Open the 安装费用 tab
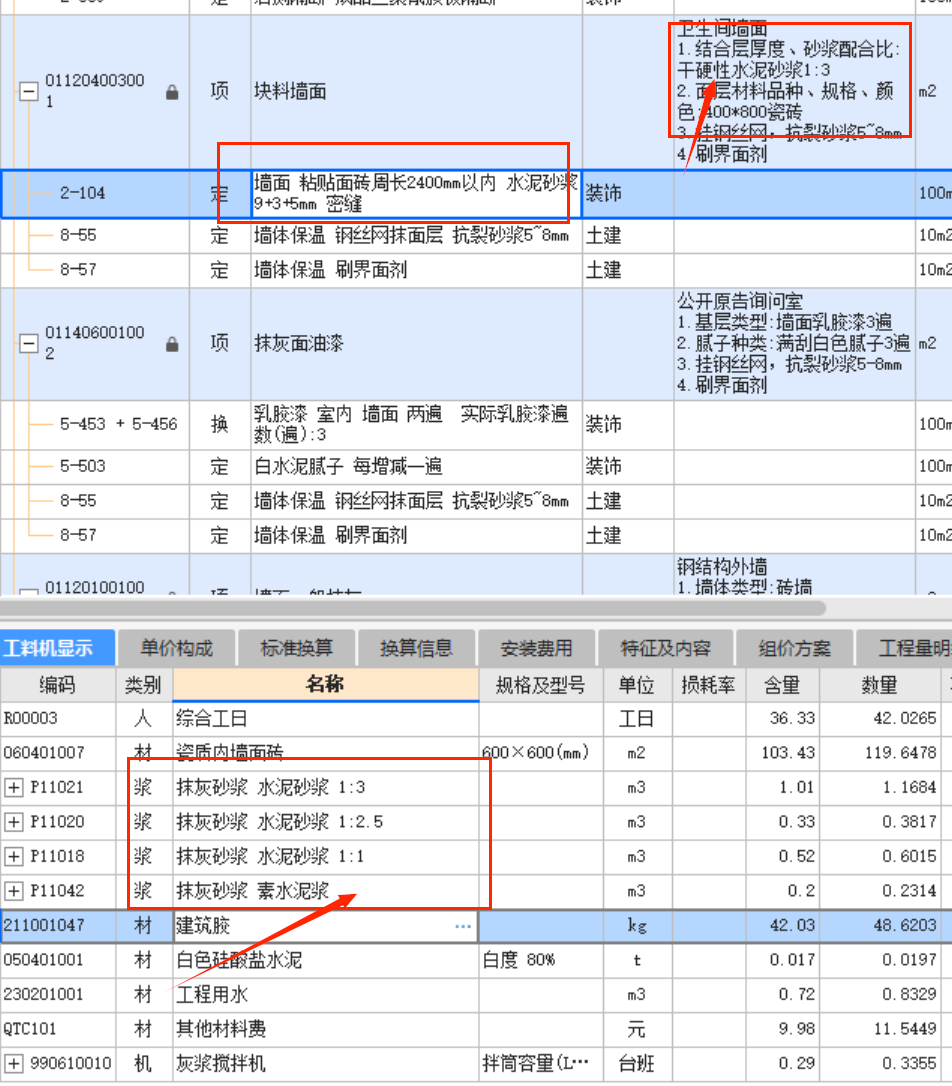 [x=536, y=648]
